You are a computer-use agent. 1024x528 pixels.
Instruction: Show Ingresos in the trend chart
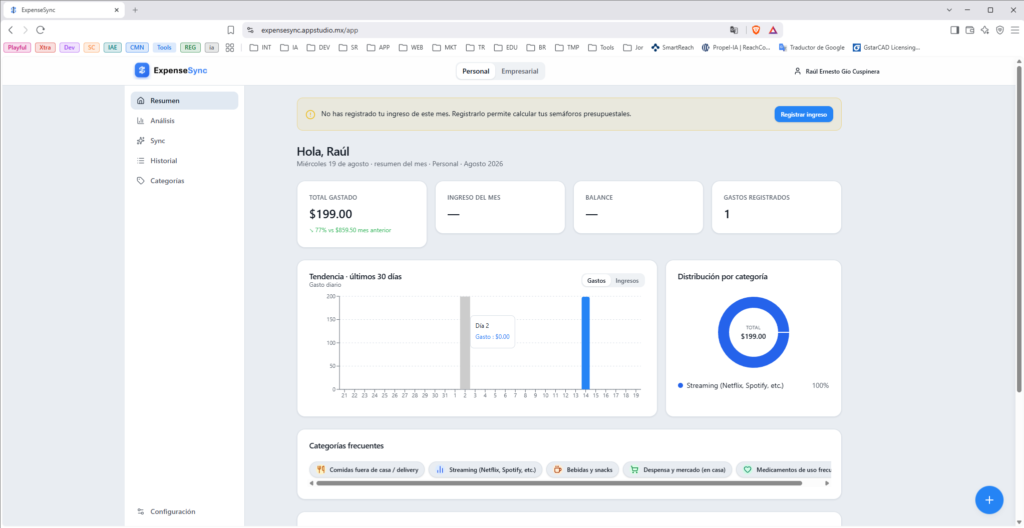pos(627,280)
